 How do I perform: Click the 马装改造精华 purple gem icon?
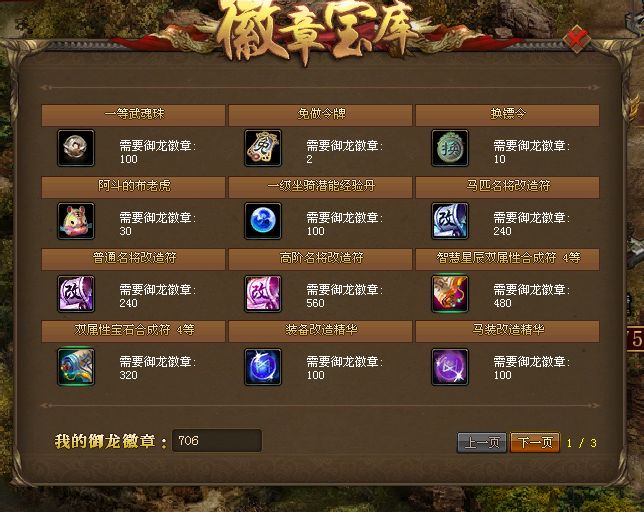[450, 367]
